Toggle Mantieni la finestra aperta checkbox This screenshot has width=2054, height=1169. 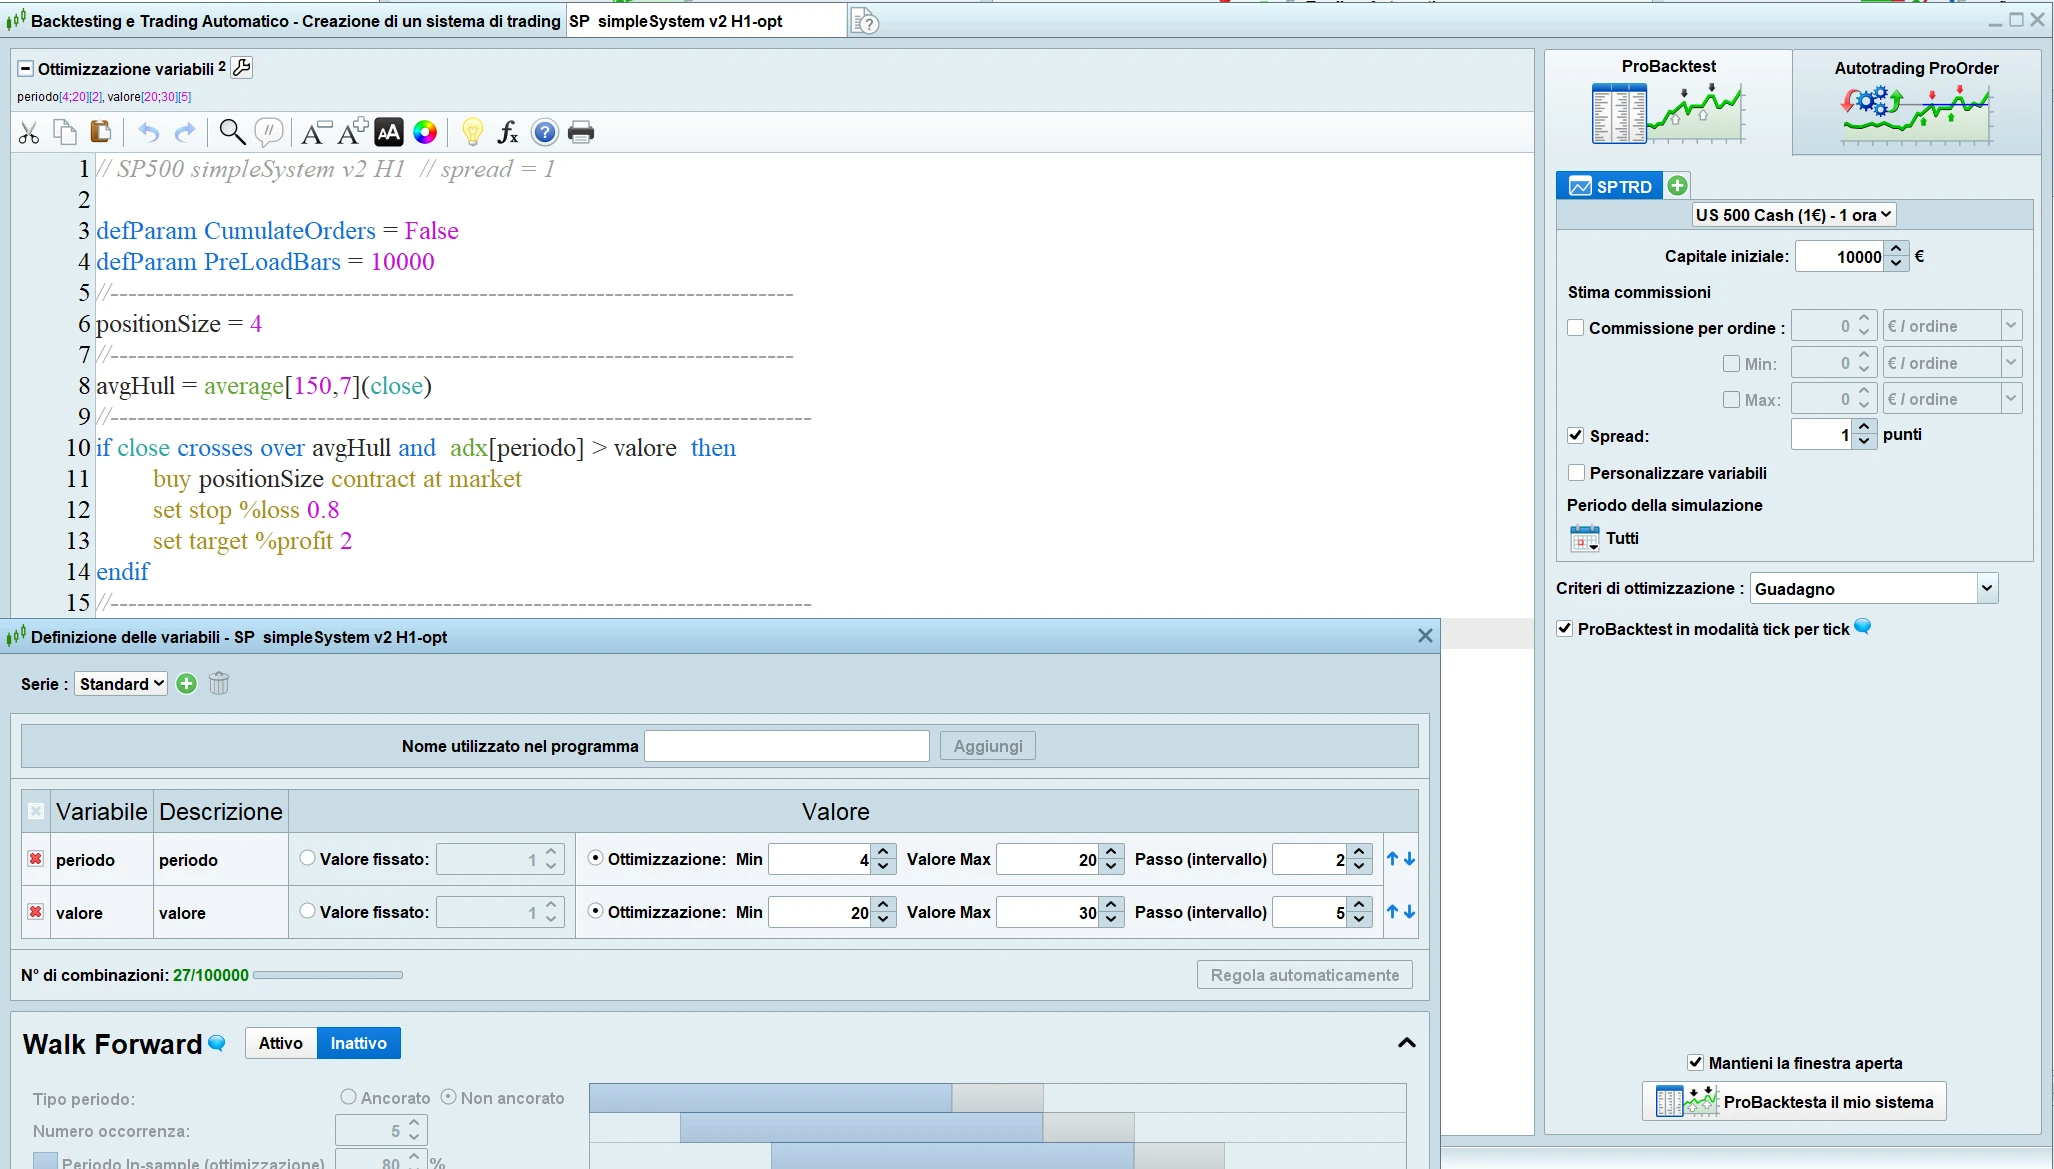(1695, 1063)
